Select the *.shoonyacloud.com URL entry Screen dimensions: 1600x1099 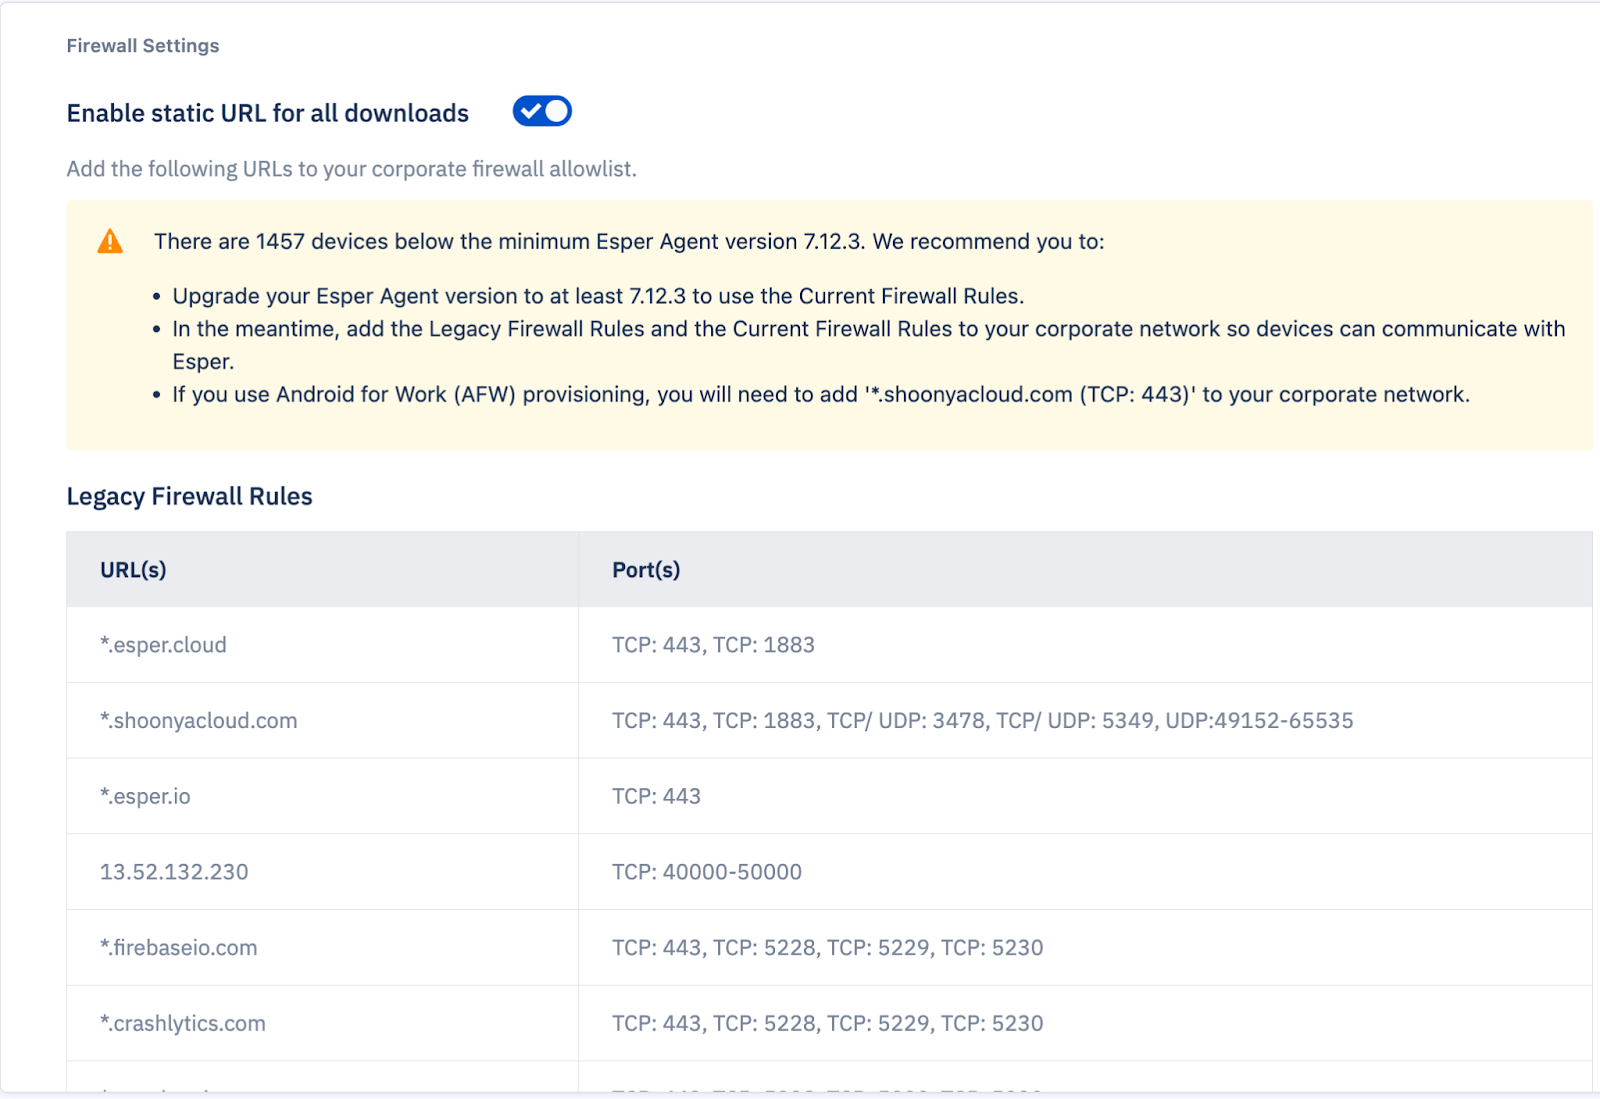tap(197, 720)
